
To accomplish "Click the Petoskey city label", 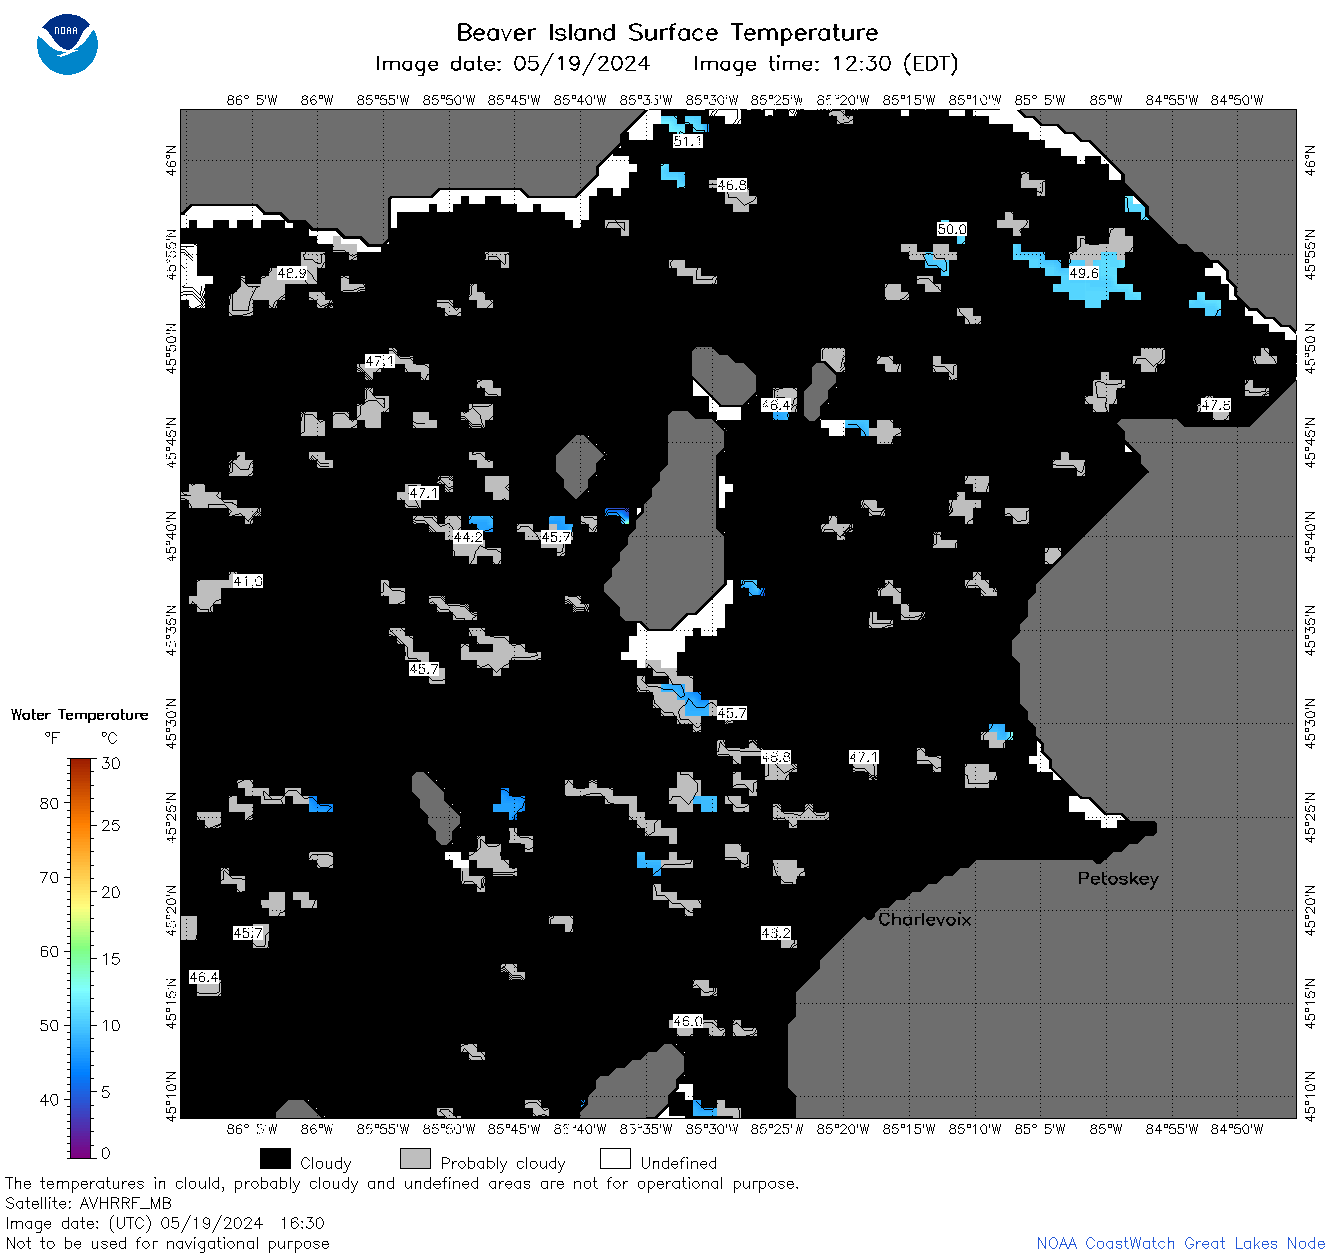I will tap(1118, 878).
